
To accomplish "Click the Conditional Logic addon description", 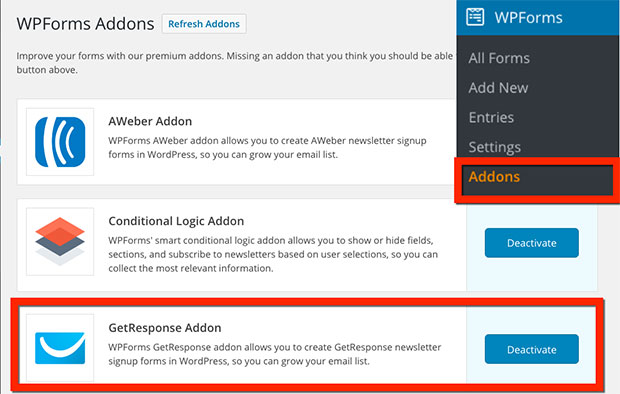I will (x=273, y=254).
